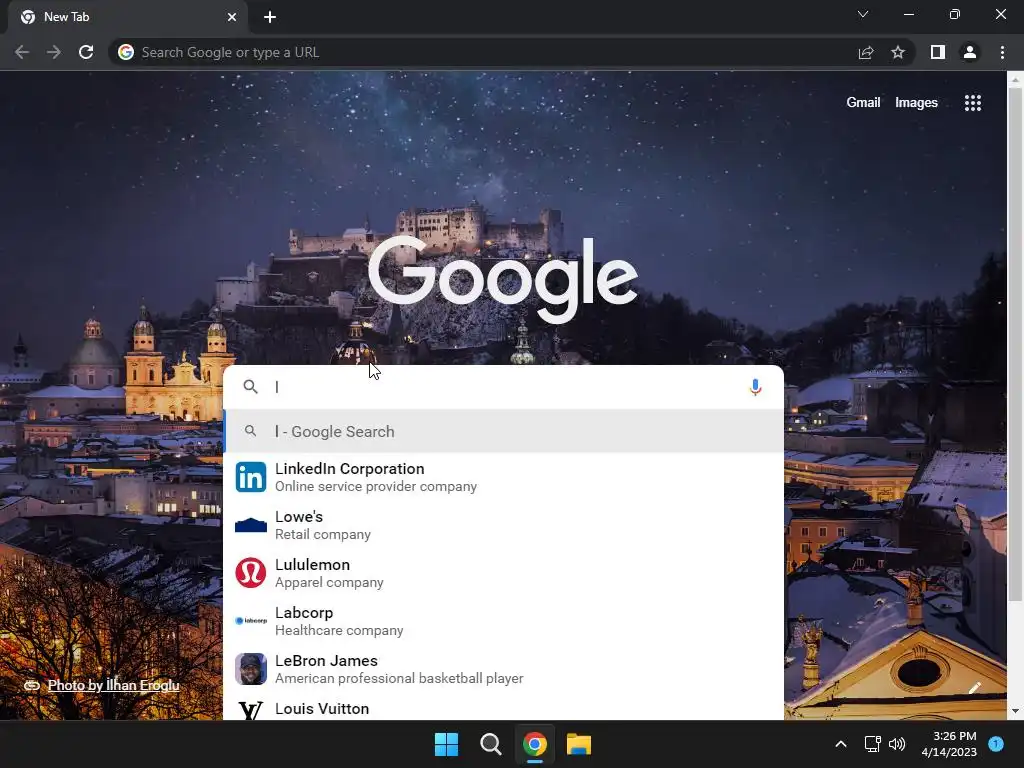Share this page icon in address bar
Image resolution: width=1024 pixels, height=768 pixels.
(866, 52)
